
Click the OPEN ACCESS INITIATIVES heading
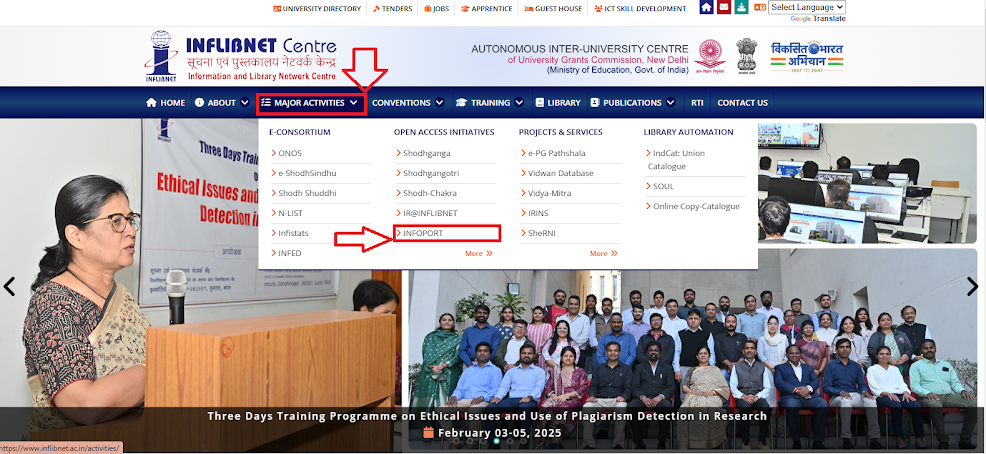[x=444, y=132]
